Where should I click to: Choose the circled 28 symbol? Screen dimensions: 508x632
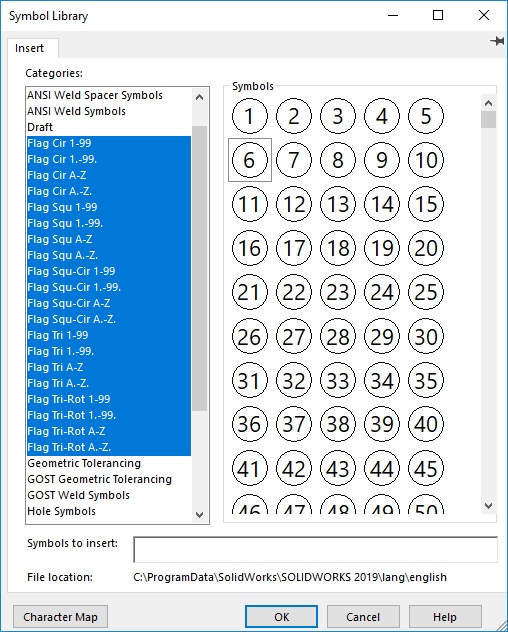coord(338,336)
